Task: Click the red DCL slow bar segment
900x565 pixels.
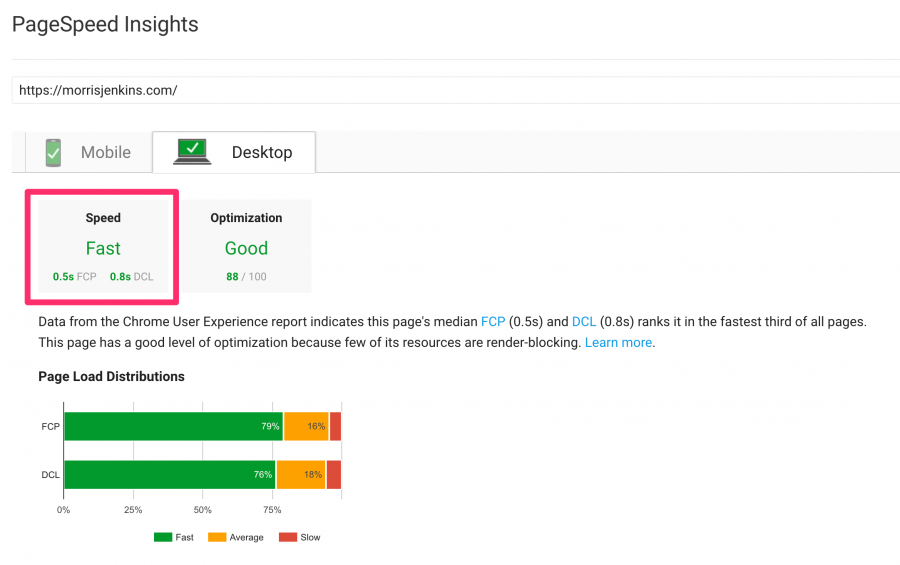Action: coord(333,475)
